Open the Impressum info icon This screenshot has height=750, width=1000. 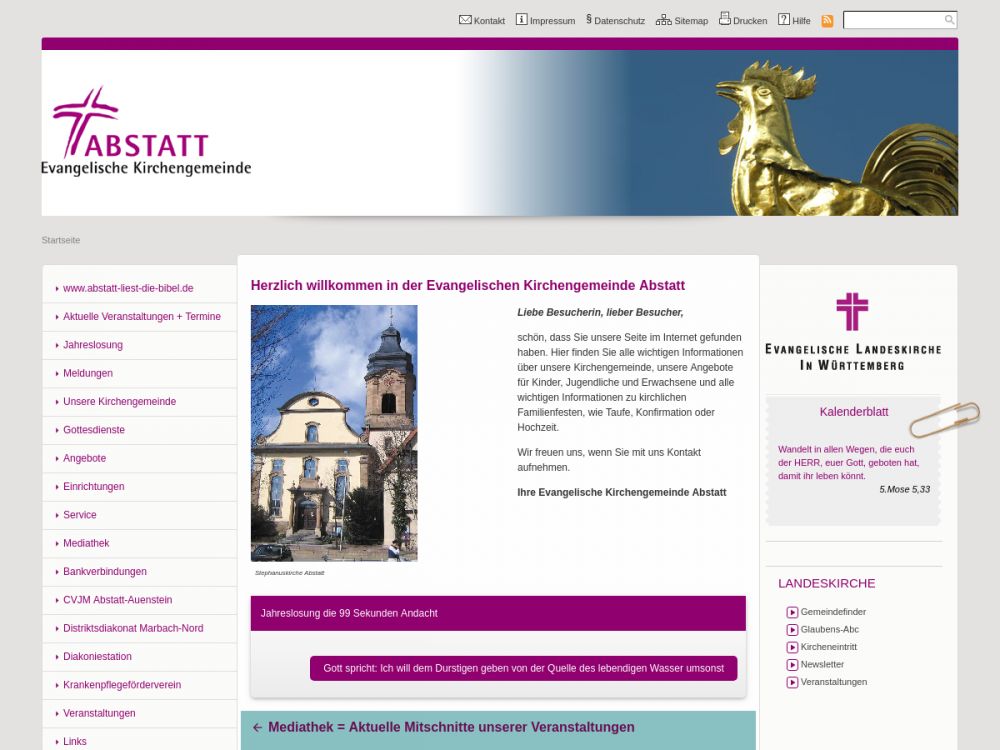pos(521,19)
